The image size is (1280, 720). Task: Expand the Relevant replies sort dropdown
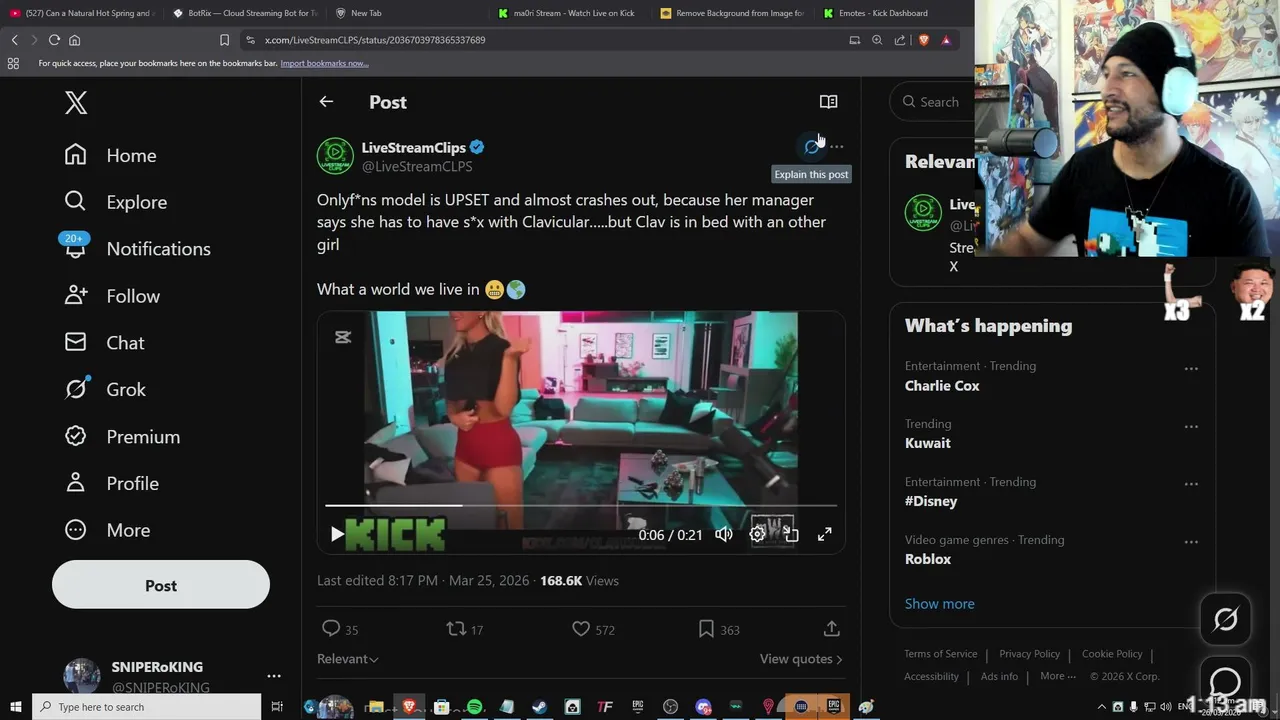click(348, 659)
